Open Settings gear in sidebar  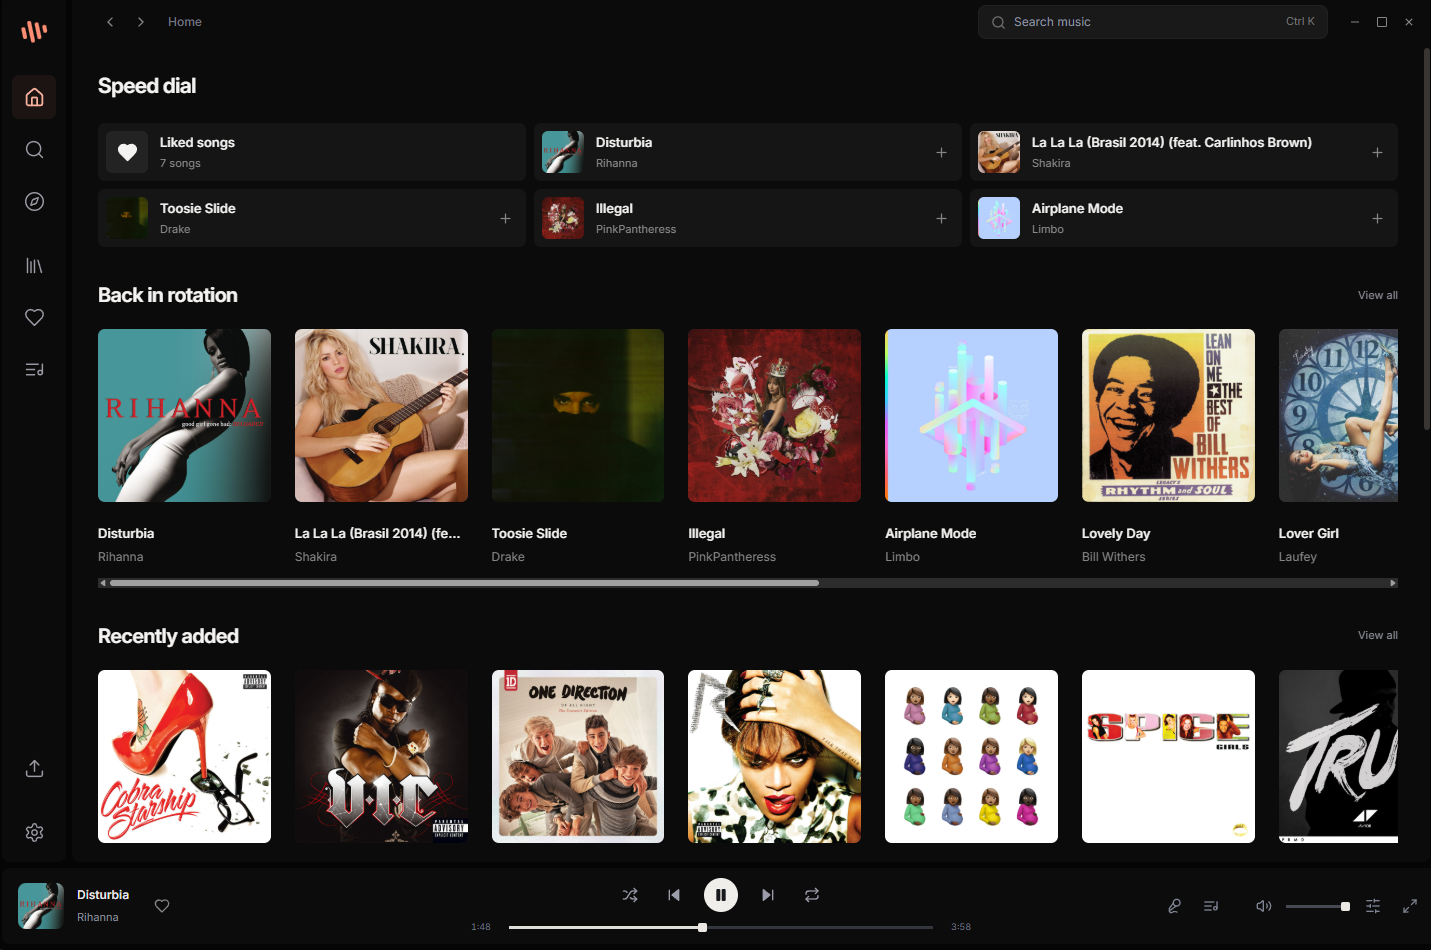point(34,833)
